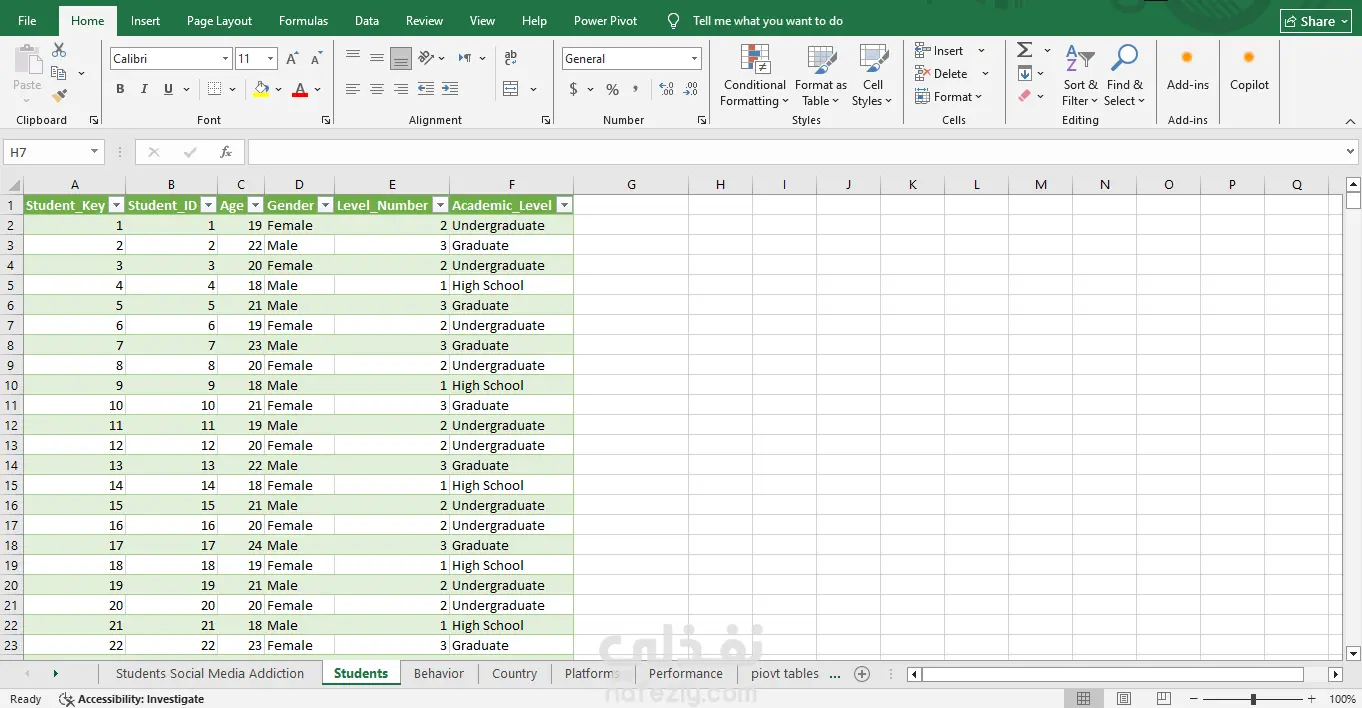The height and width of the screenshot is (708, 1362).
Task: Toggle Bottom Align vertical alignment
Action: (401, 58)
